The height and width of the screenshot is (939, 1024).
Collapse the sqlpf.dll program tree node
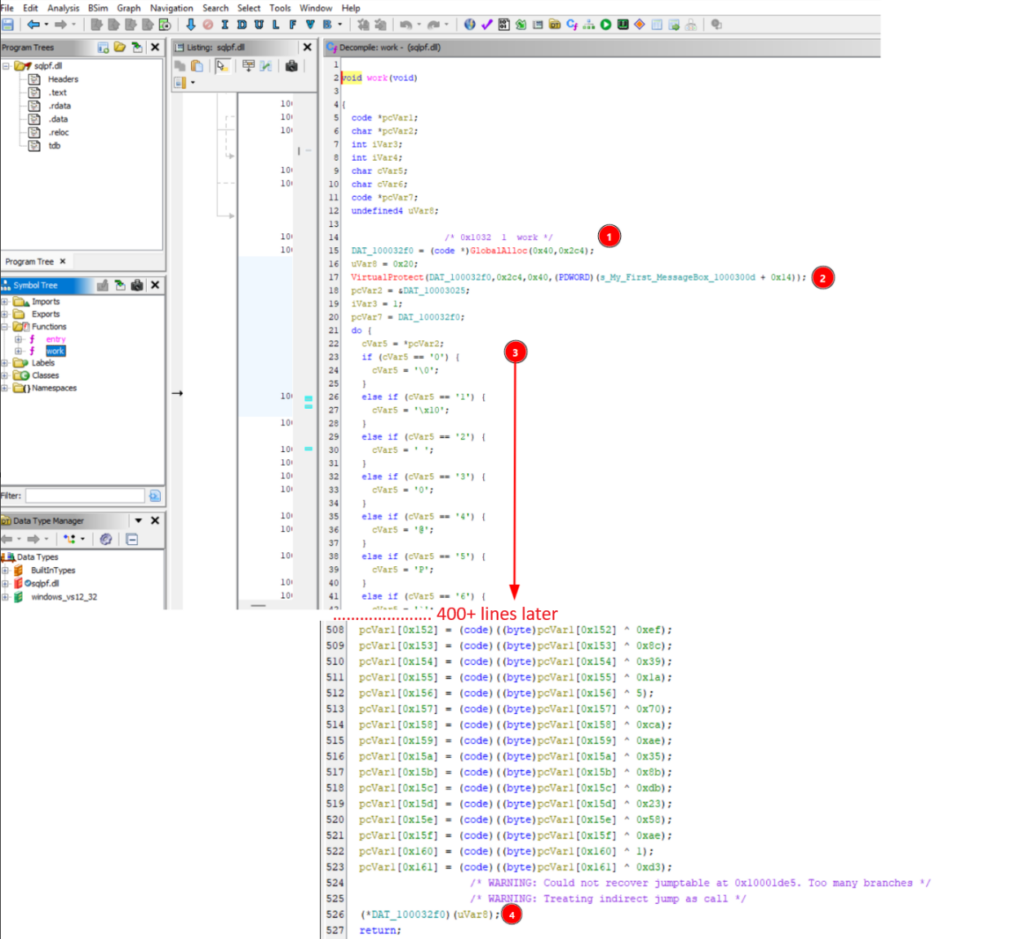5,66
